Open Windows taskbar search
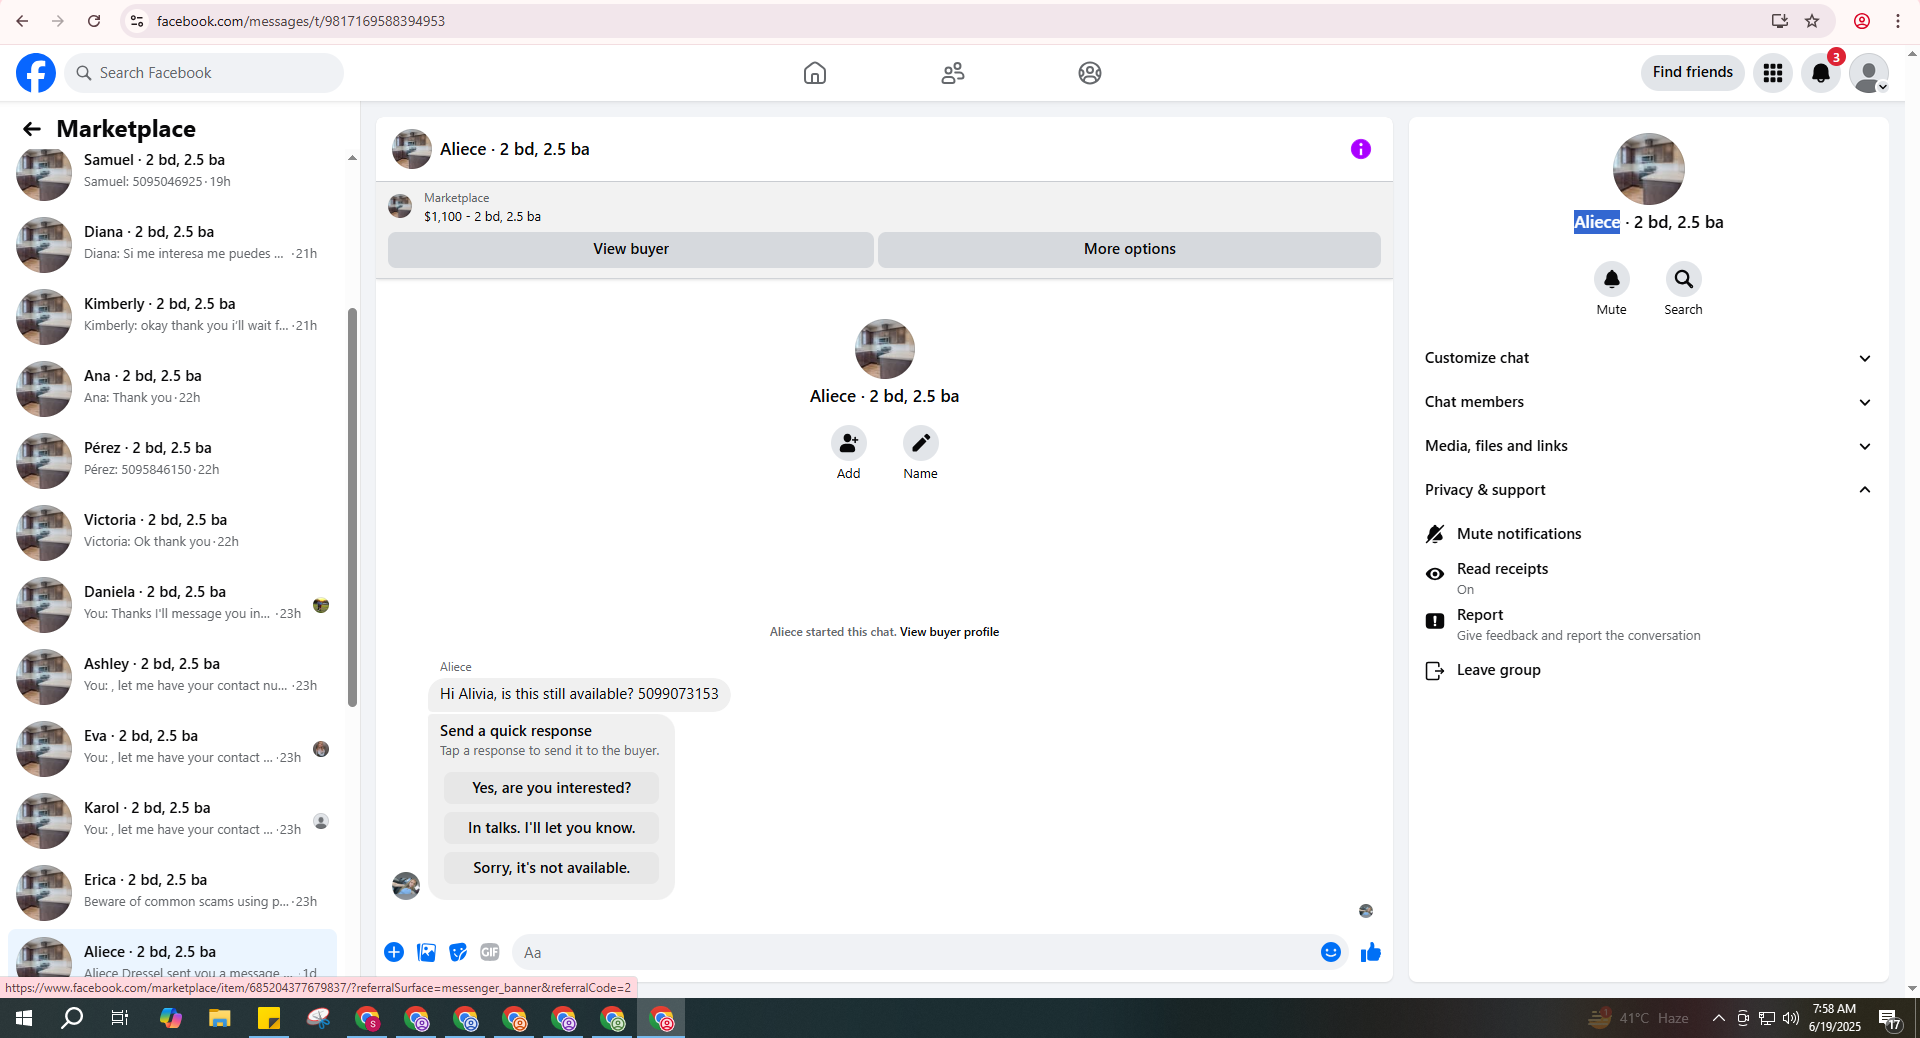Image resolution: width=1920 pixels, height=1038 pixels. pyautogui.click(x=72, y=1018)
